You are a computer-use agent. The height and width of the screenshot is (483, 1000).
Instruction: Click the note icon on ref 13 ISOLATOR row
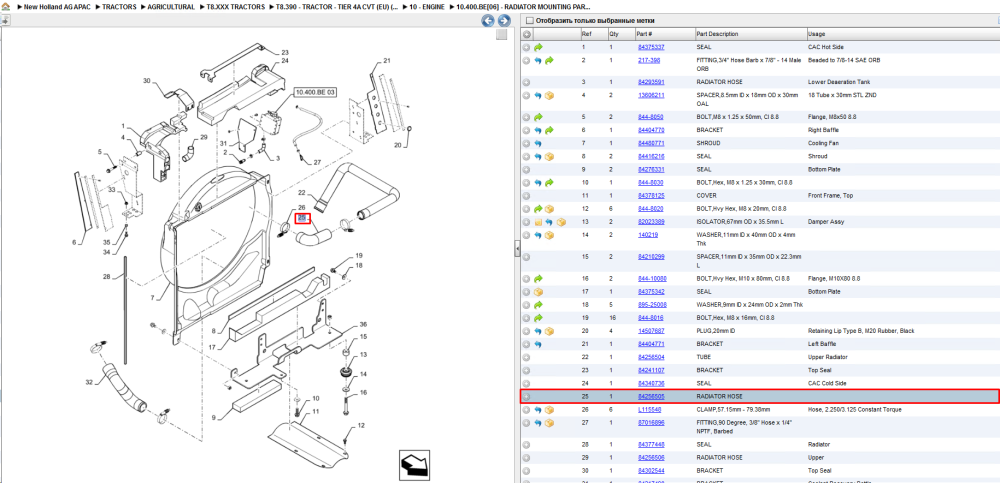click(x=538, y=222)
